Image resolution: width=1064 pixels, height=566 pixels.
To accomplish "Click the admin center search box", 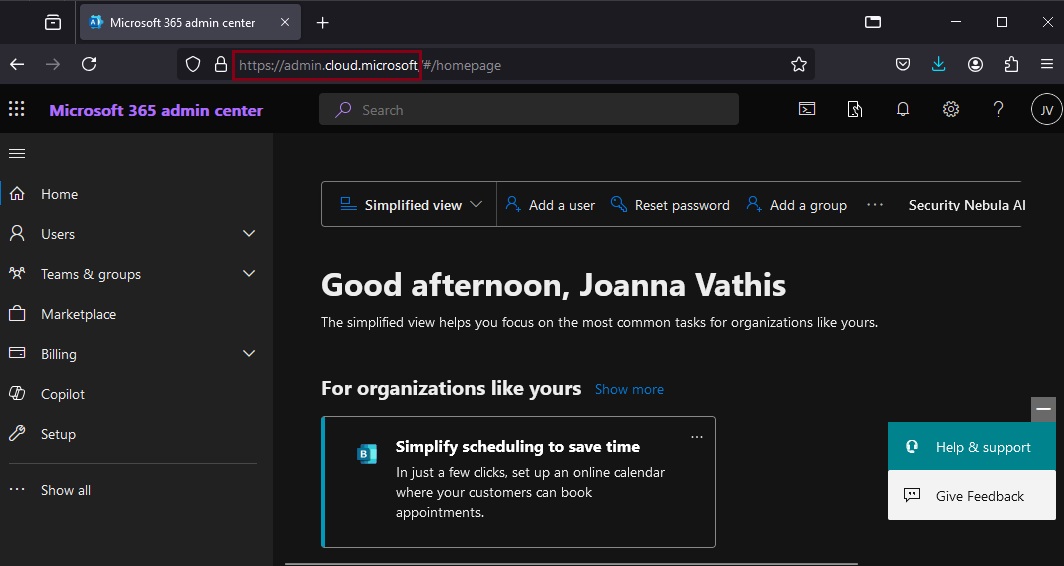I will [528, 110].
